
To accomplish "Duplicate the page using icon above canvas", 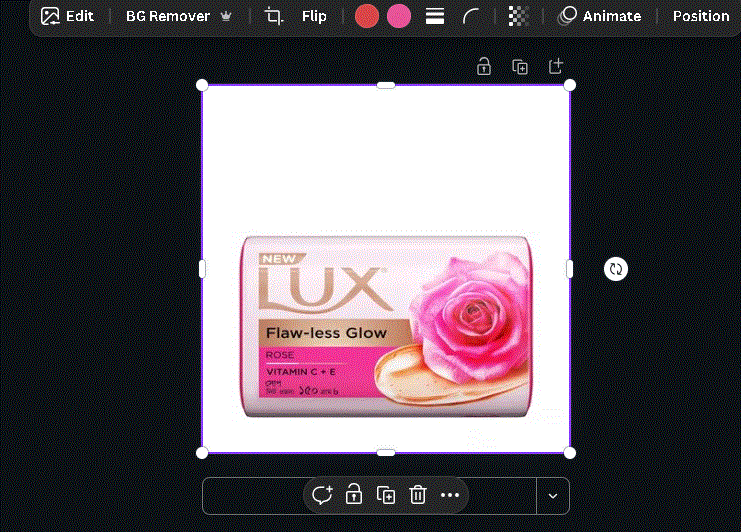I will [520, 67].
